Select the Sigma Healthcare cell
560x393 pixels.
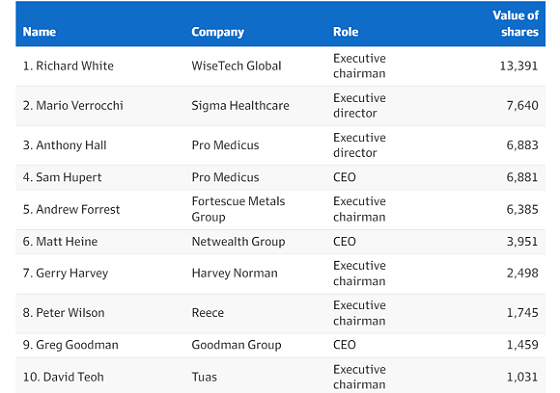tap(240, 106)
